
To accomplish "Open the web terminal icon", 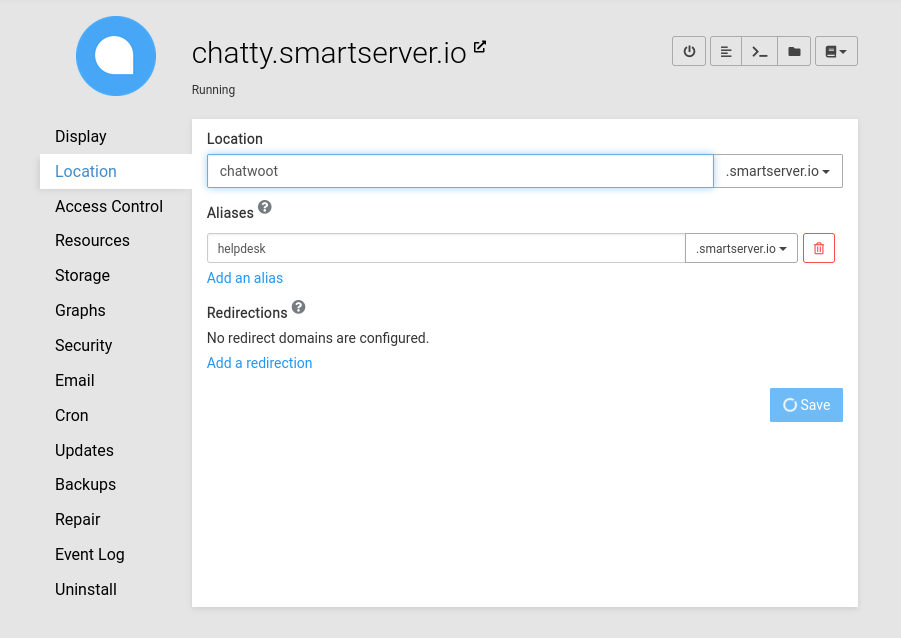I will 760,51.
